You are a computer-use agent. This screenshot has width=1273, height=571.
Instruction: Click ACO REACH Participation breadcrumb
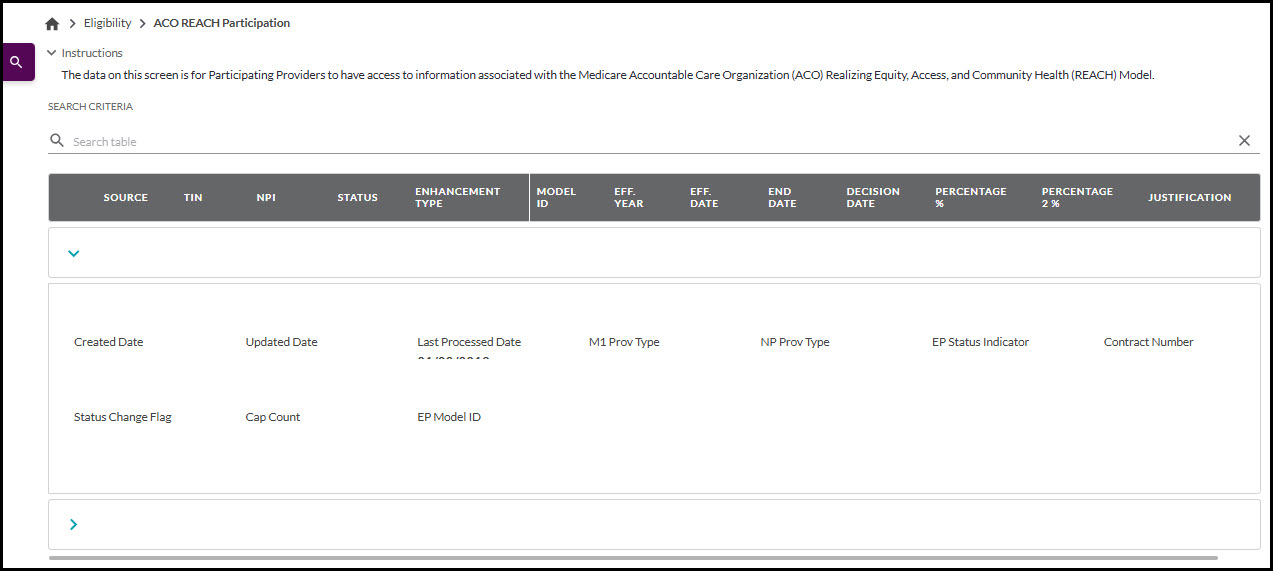tap(221, 23)
